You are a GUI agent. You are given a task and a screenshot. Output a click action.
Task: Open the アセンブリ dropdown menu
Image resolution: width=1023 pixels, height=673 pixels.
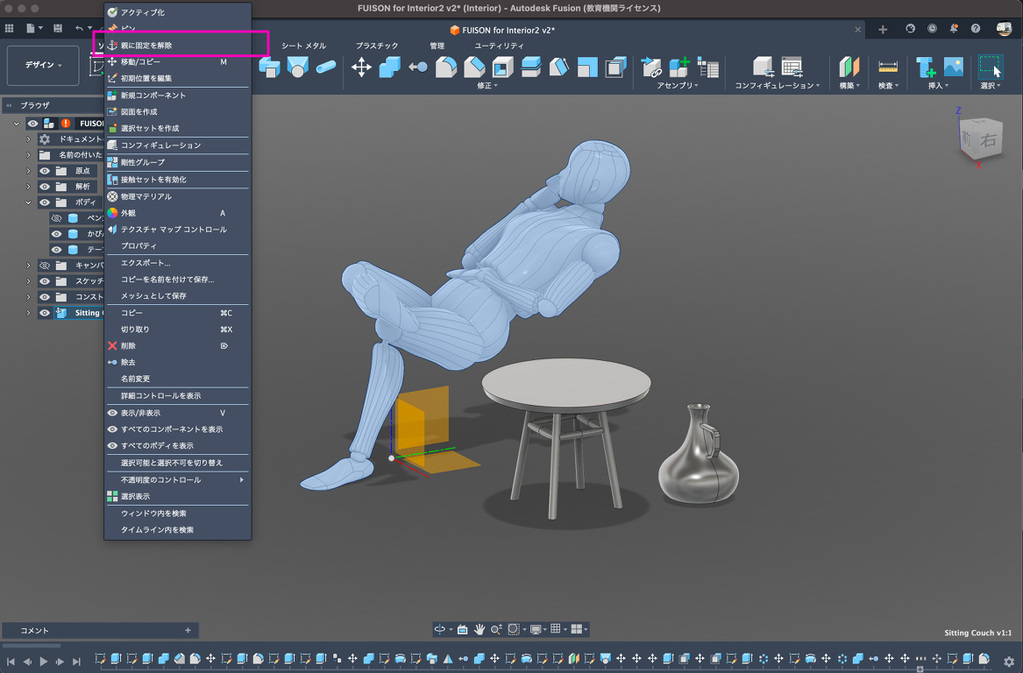coord(677,86)
